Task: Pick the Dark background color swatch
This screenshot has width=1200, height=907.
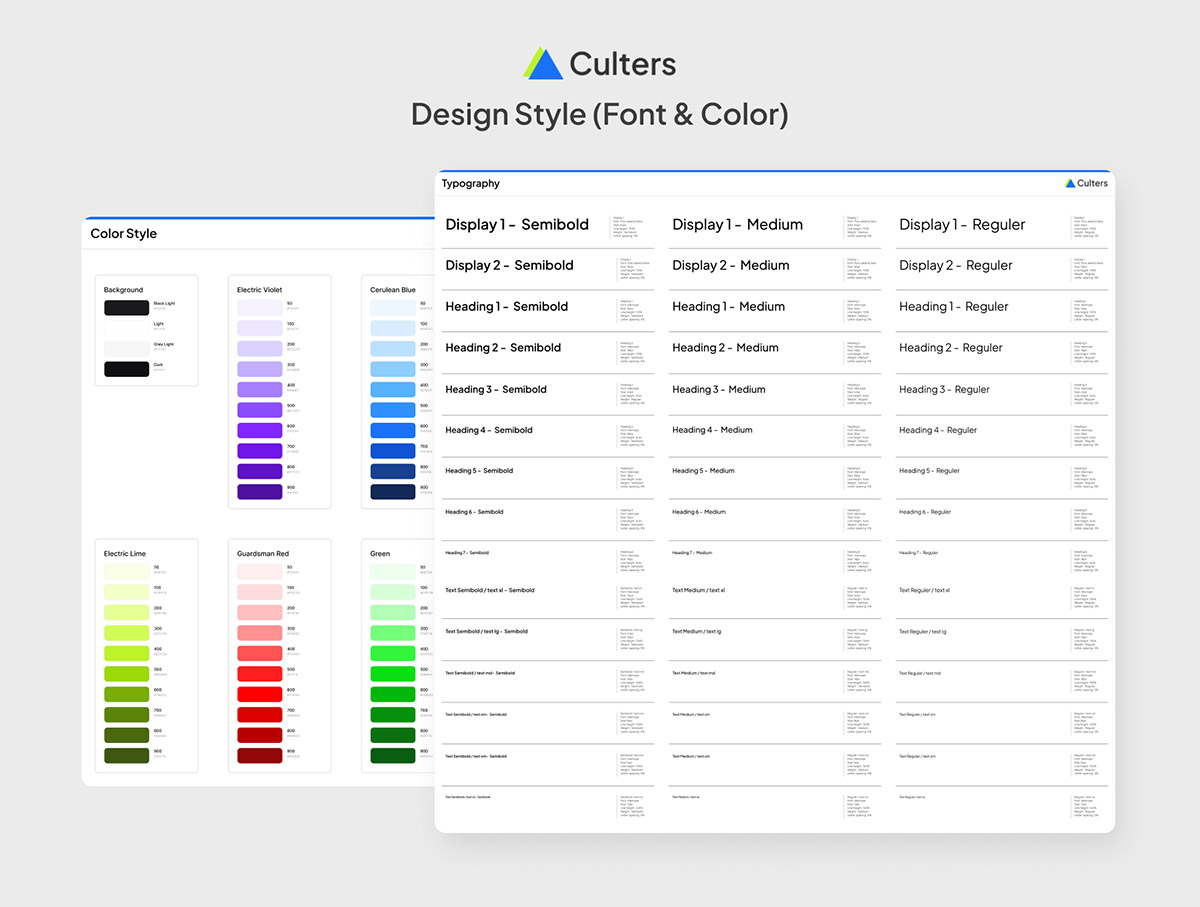Action: point(126,369)
